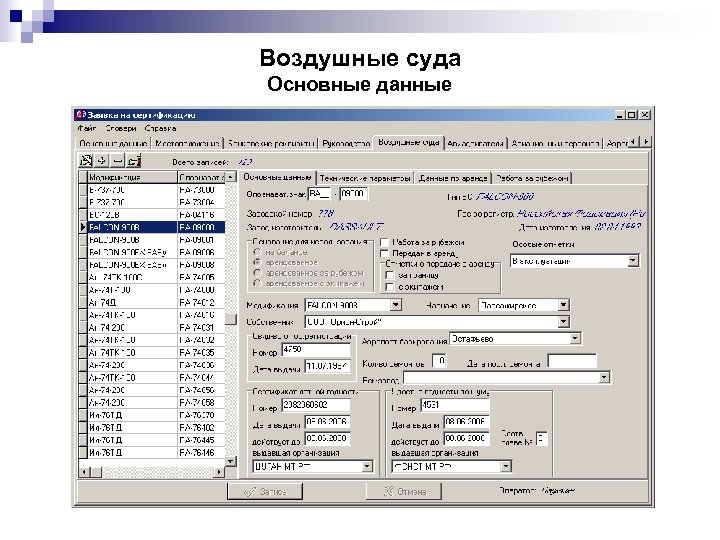Check the 'Передан в аренду' checkbox
Viewport: 720px width, 540px height.
(384, 253)
